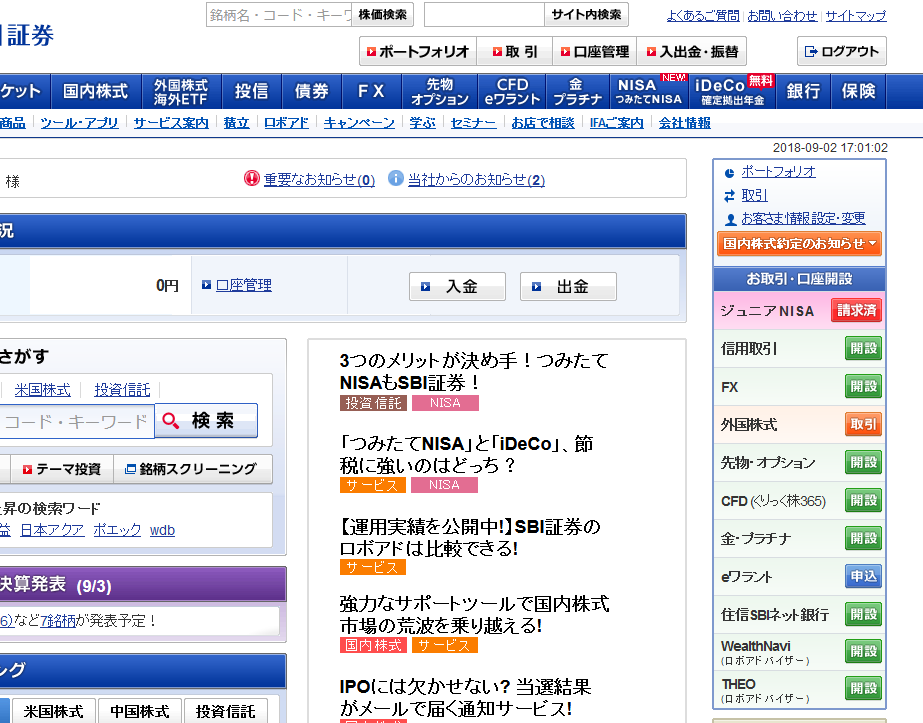This screenshot has height=723, width=923.
Task: Open the 7銘柄 earnings announcement link
Action: [58, 621]
